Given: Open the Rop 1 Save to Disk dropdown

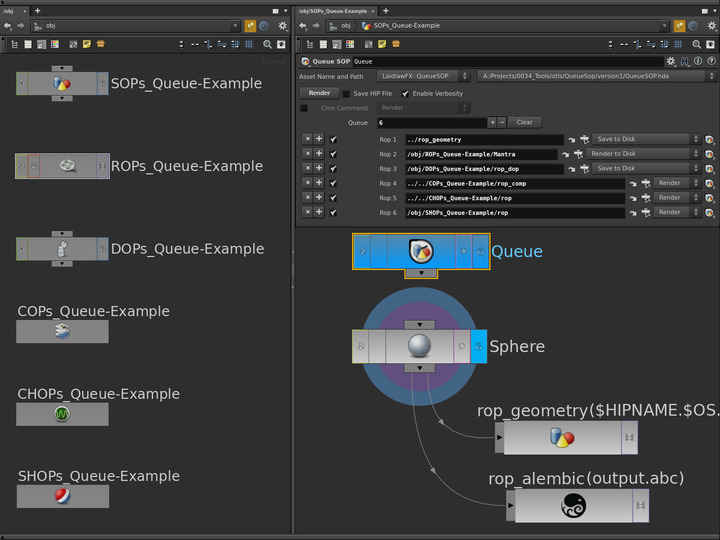Looking at the screenshot, I should pos(645,140).
